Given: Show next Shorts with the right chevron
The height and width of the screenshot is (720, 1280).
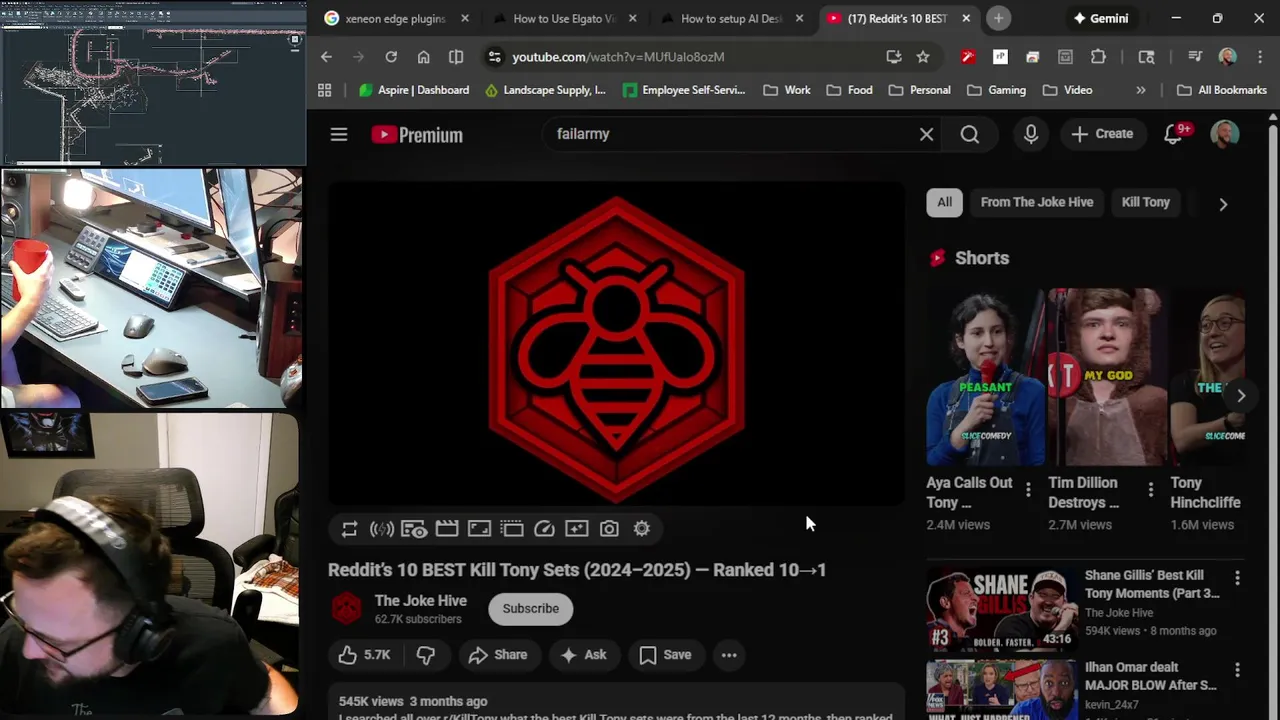Looking at the screenshot, I should (x=1241, y=396).
